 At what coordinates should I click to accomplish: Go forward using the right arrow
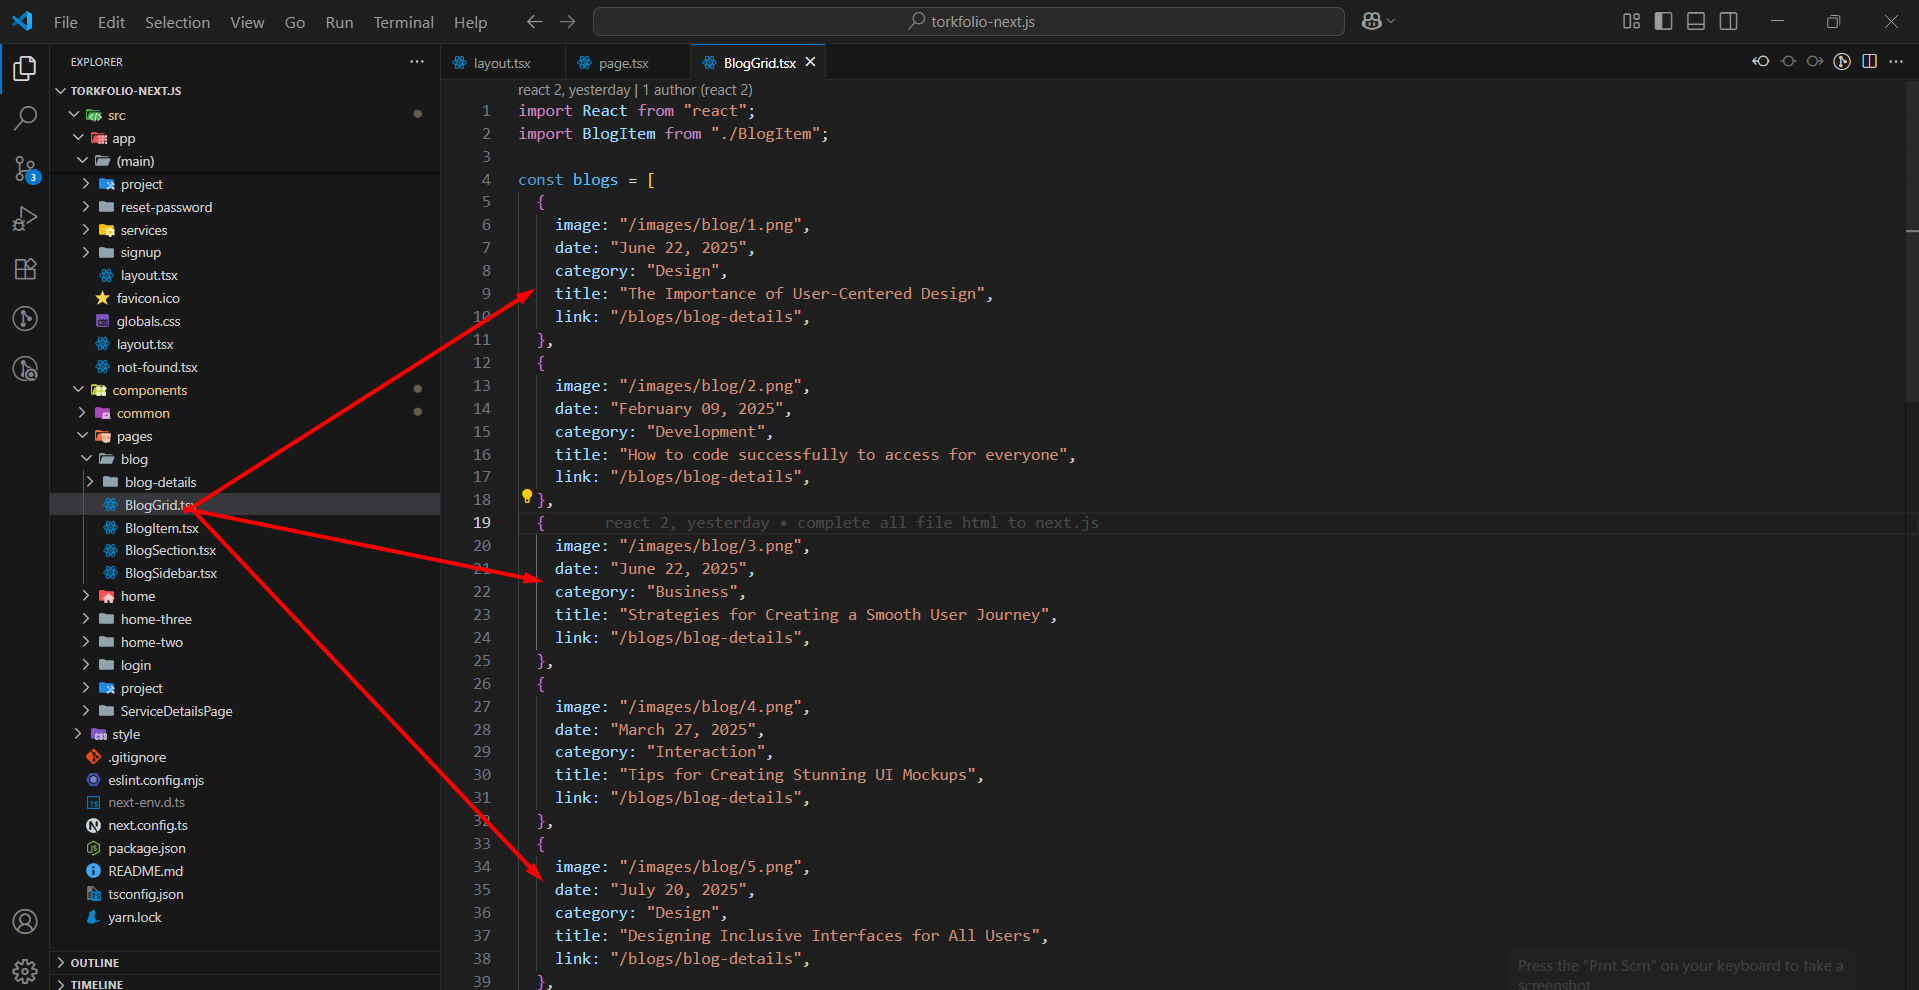coord(567,21)
